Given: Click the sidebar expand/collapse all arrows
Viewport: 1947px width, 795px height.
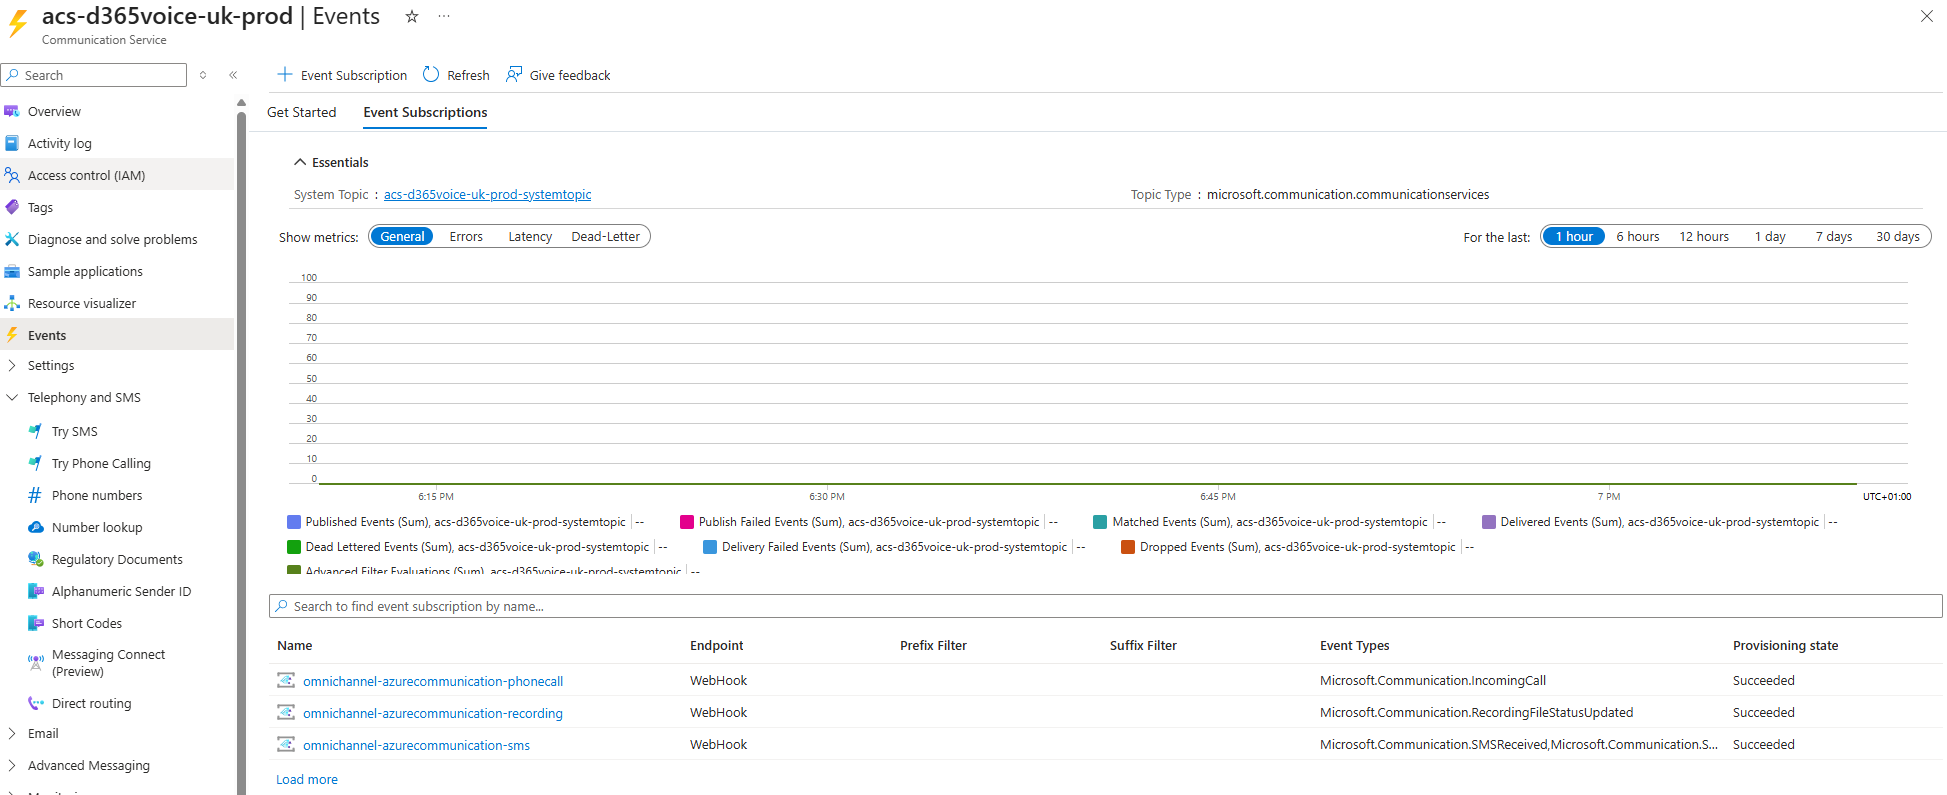Looking at the screenshot, I should [203, 75].
